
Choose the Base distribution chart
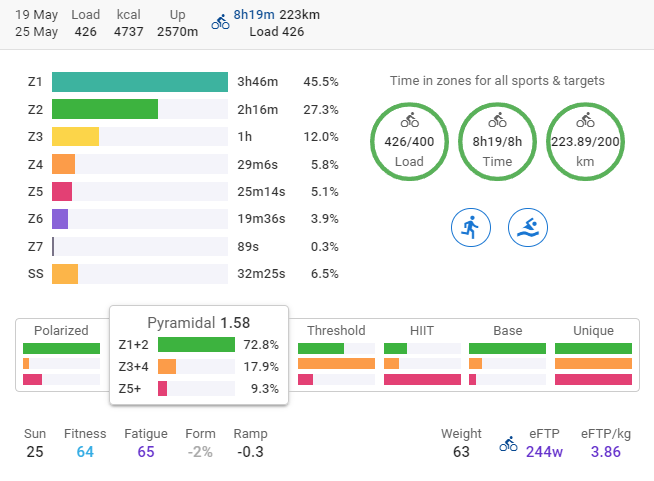507,355
